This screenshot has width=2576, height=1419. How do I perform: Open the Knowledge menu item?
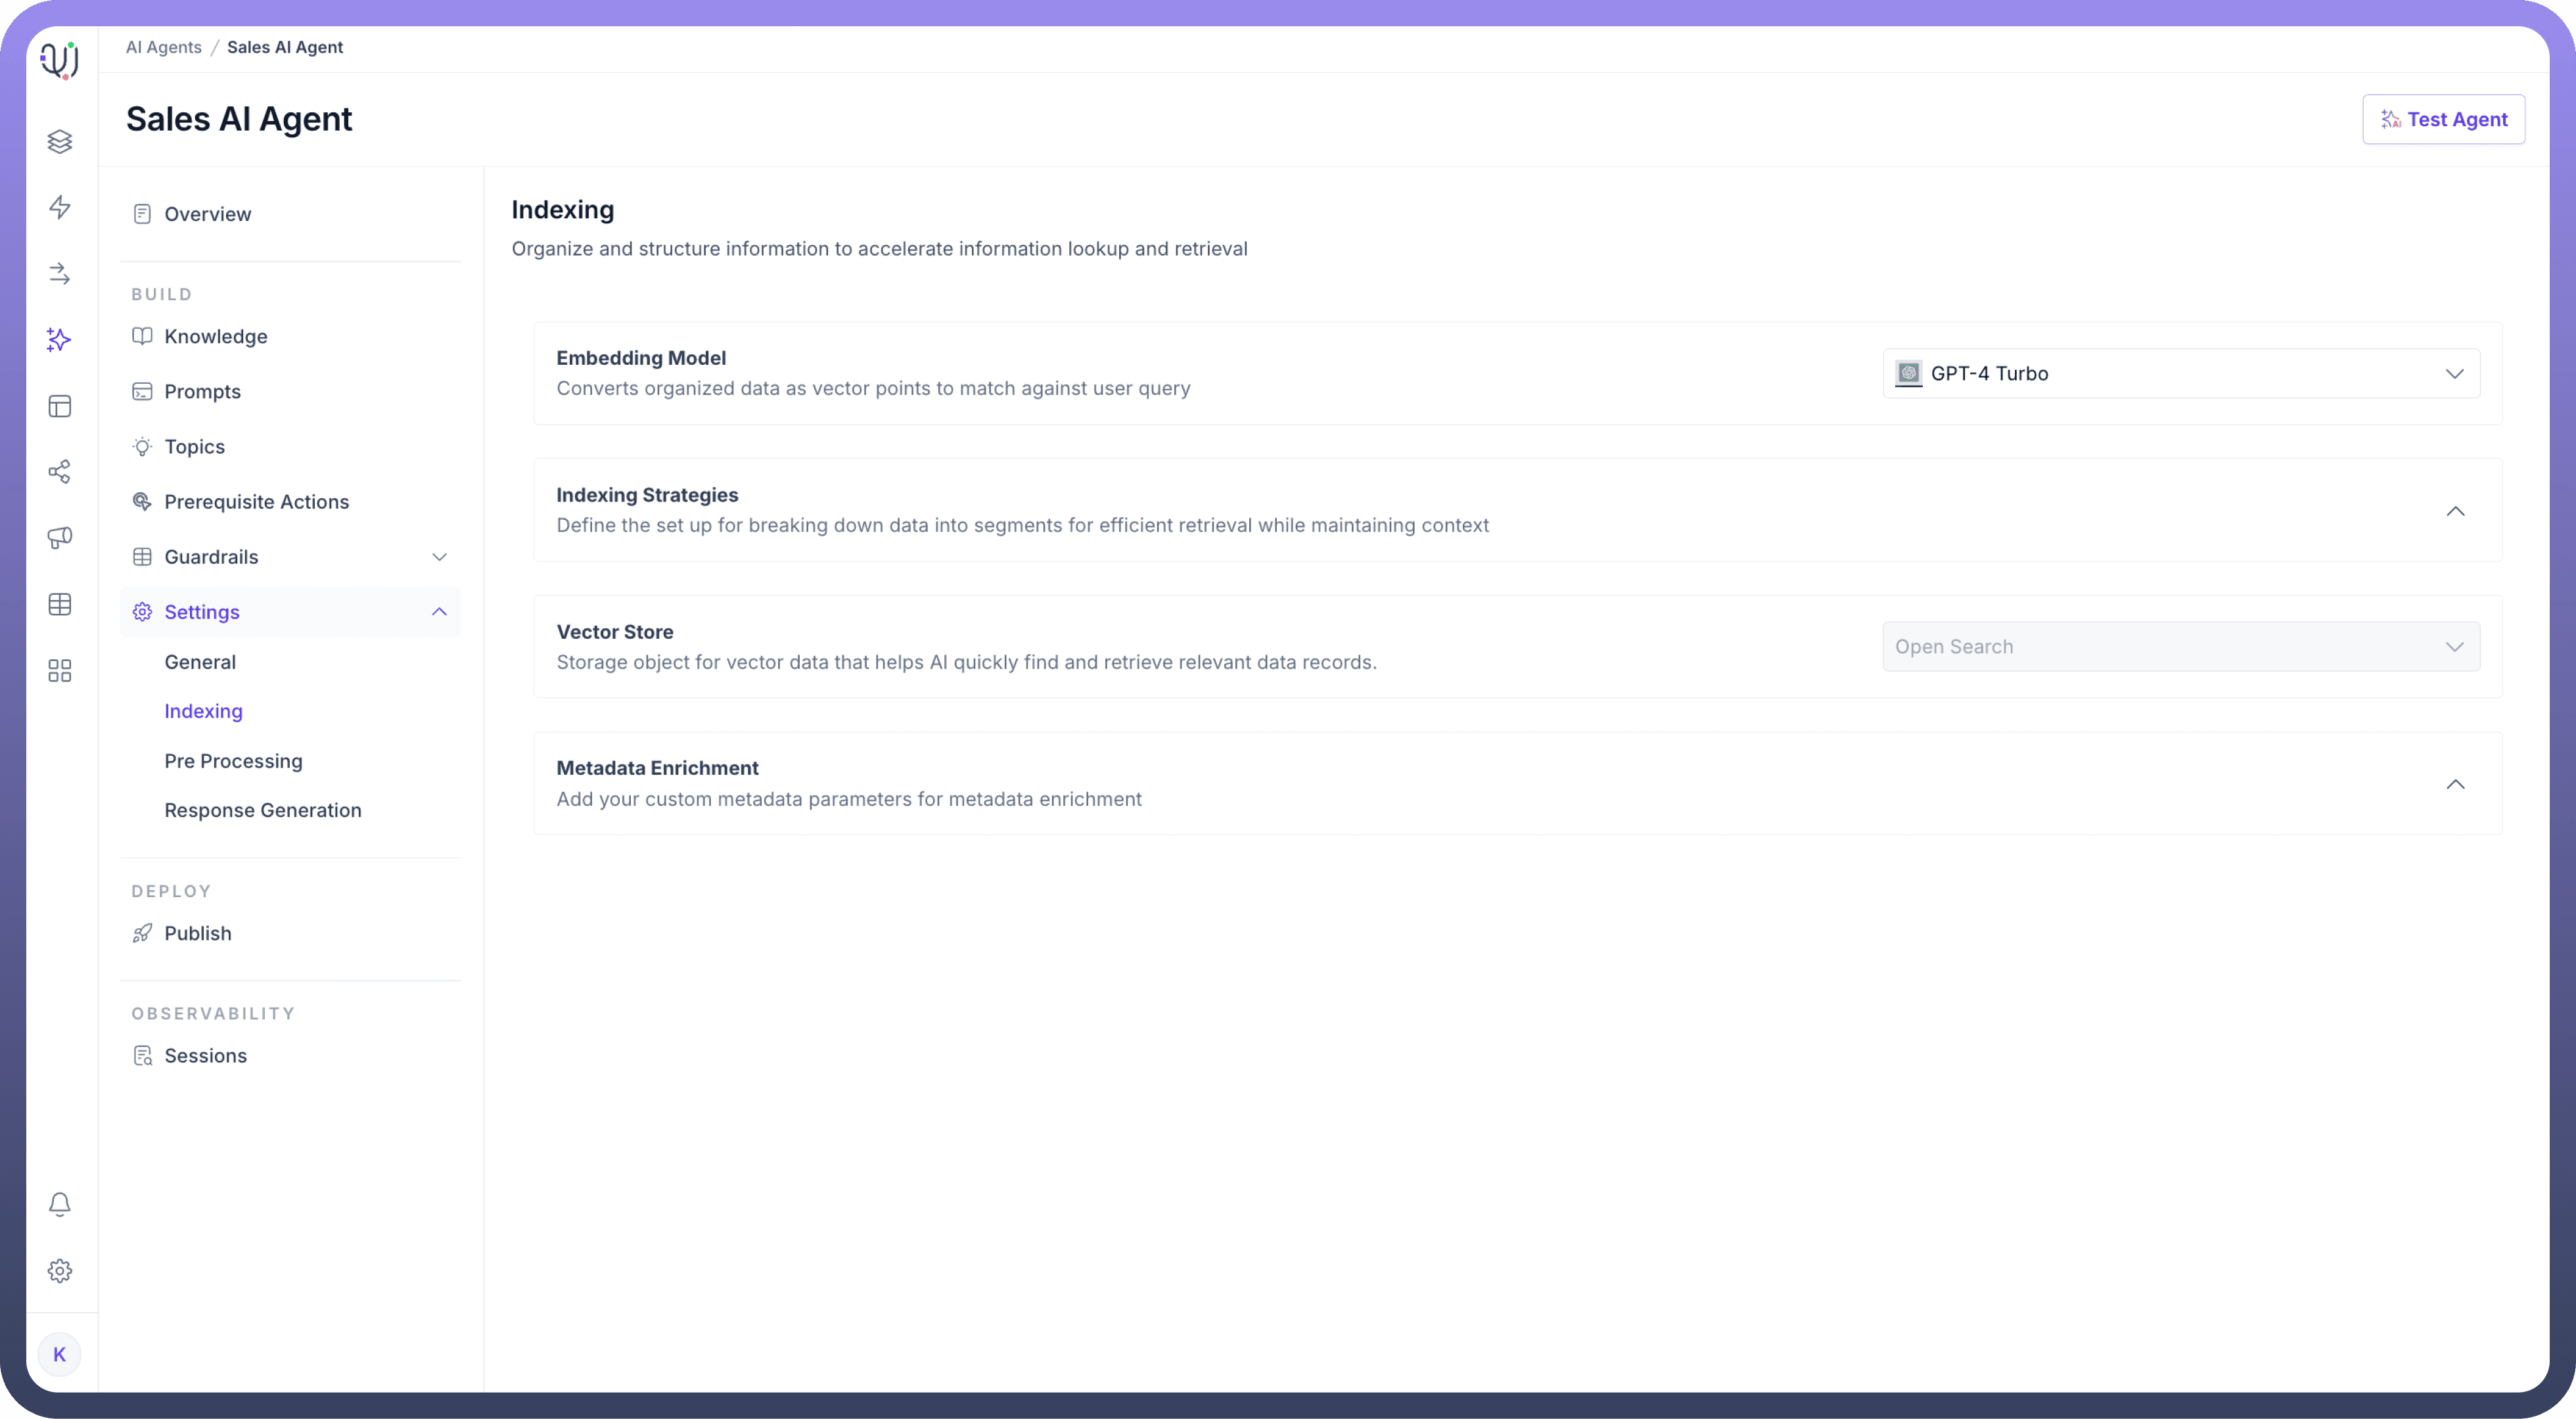pyautogui.click(x=216, y=337)
